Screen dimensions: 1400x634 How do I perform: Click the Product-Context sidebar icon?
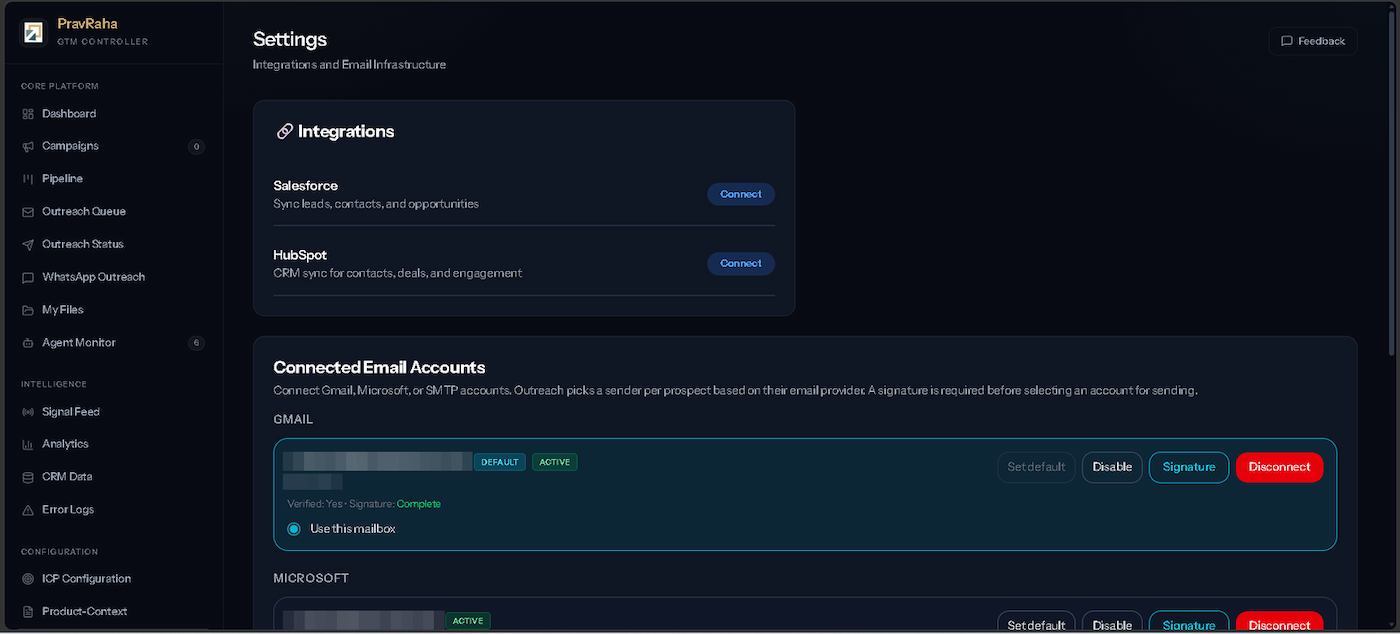coord(28,612)
